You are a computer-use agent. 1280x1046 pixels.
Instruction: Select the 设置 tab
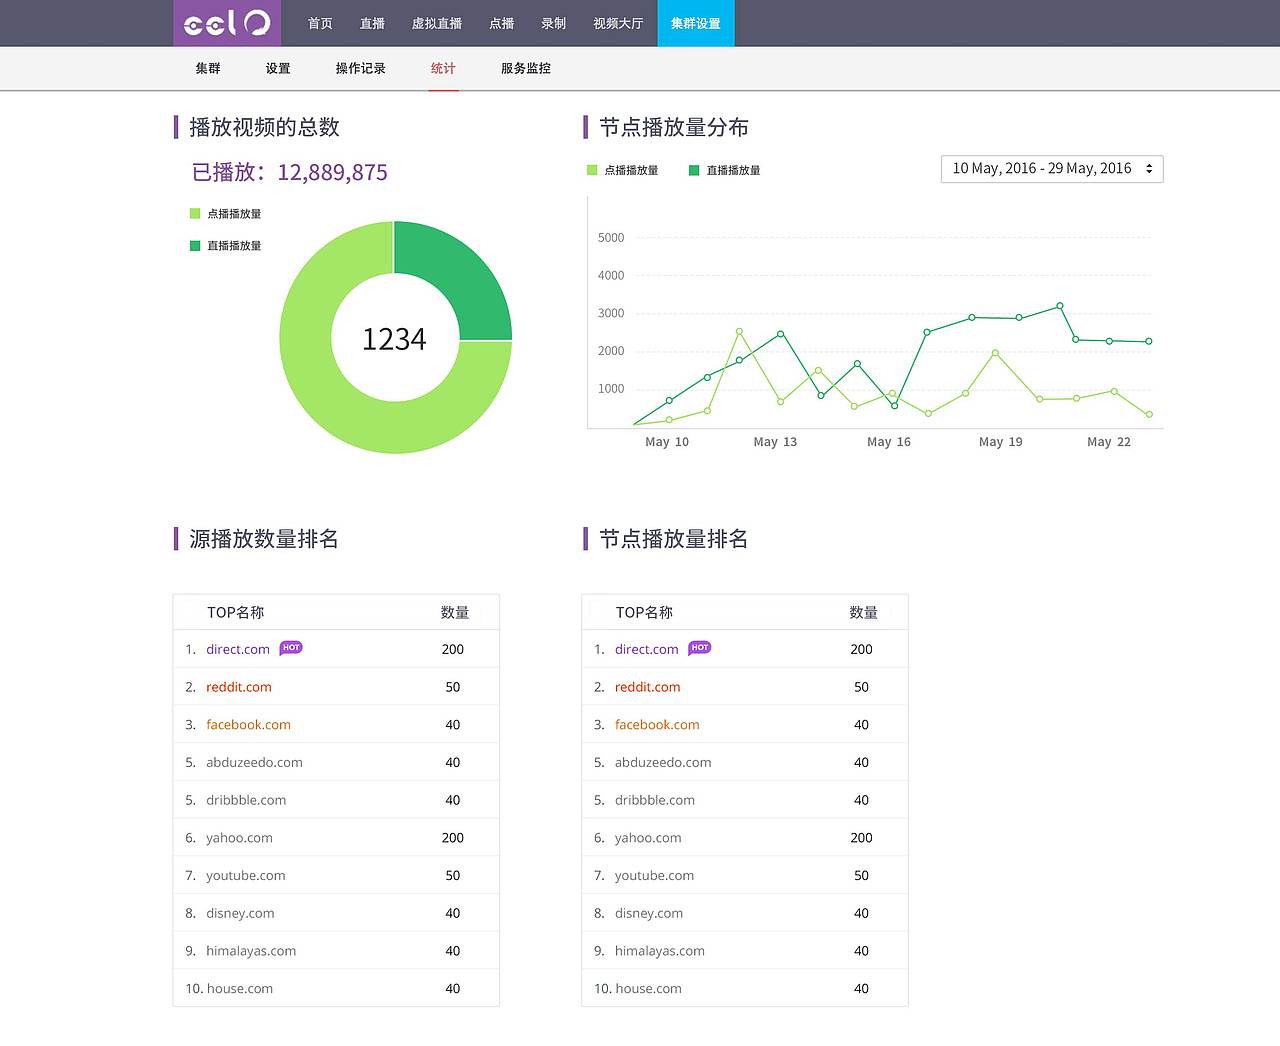coord(277,68)
